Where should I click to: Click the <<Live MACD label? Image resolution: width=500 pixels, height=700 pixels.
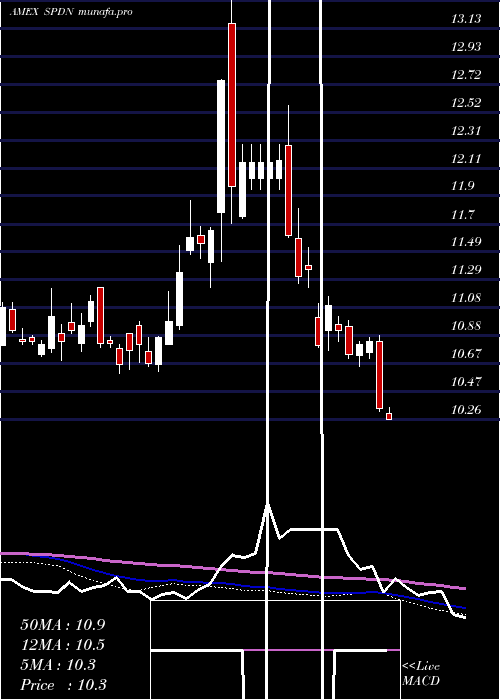(x=421, y=674)
